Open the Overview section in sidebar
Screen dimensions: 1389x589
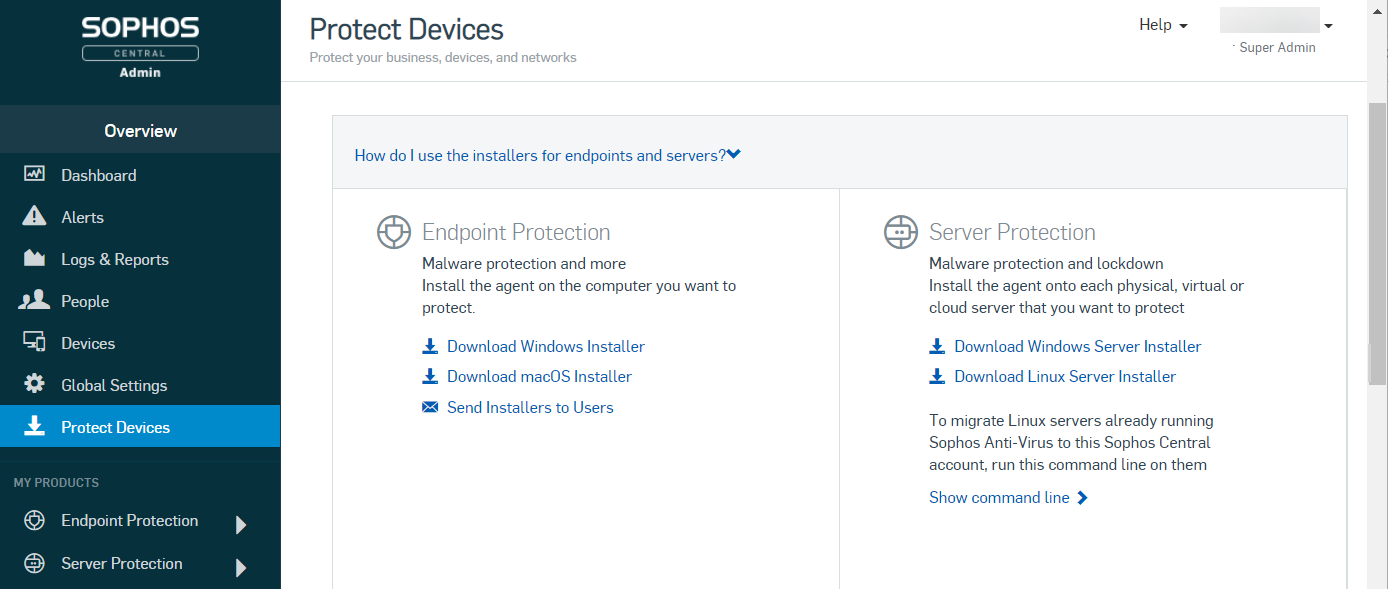click(140, 131)
